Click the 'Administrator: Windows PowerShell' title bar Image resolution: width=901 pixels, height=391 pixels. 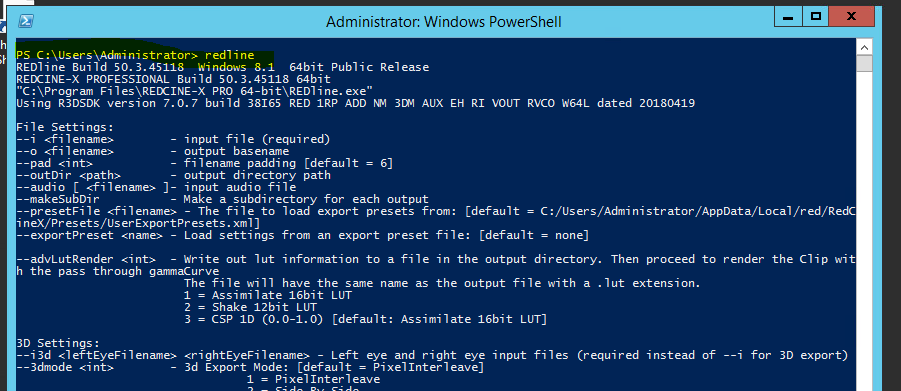444,22
